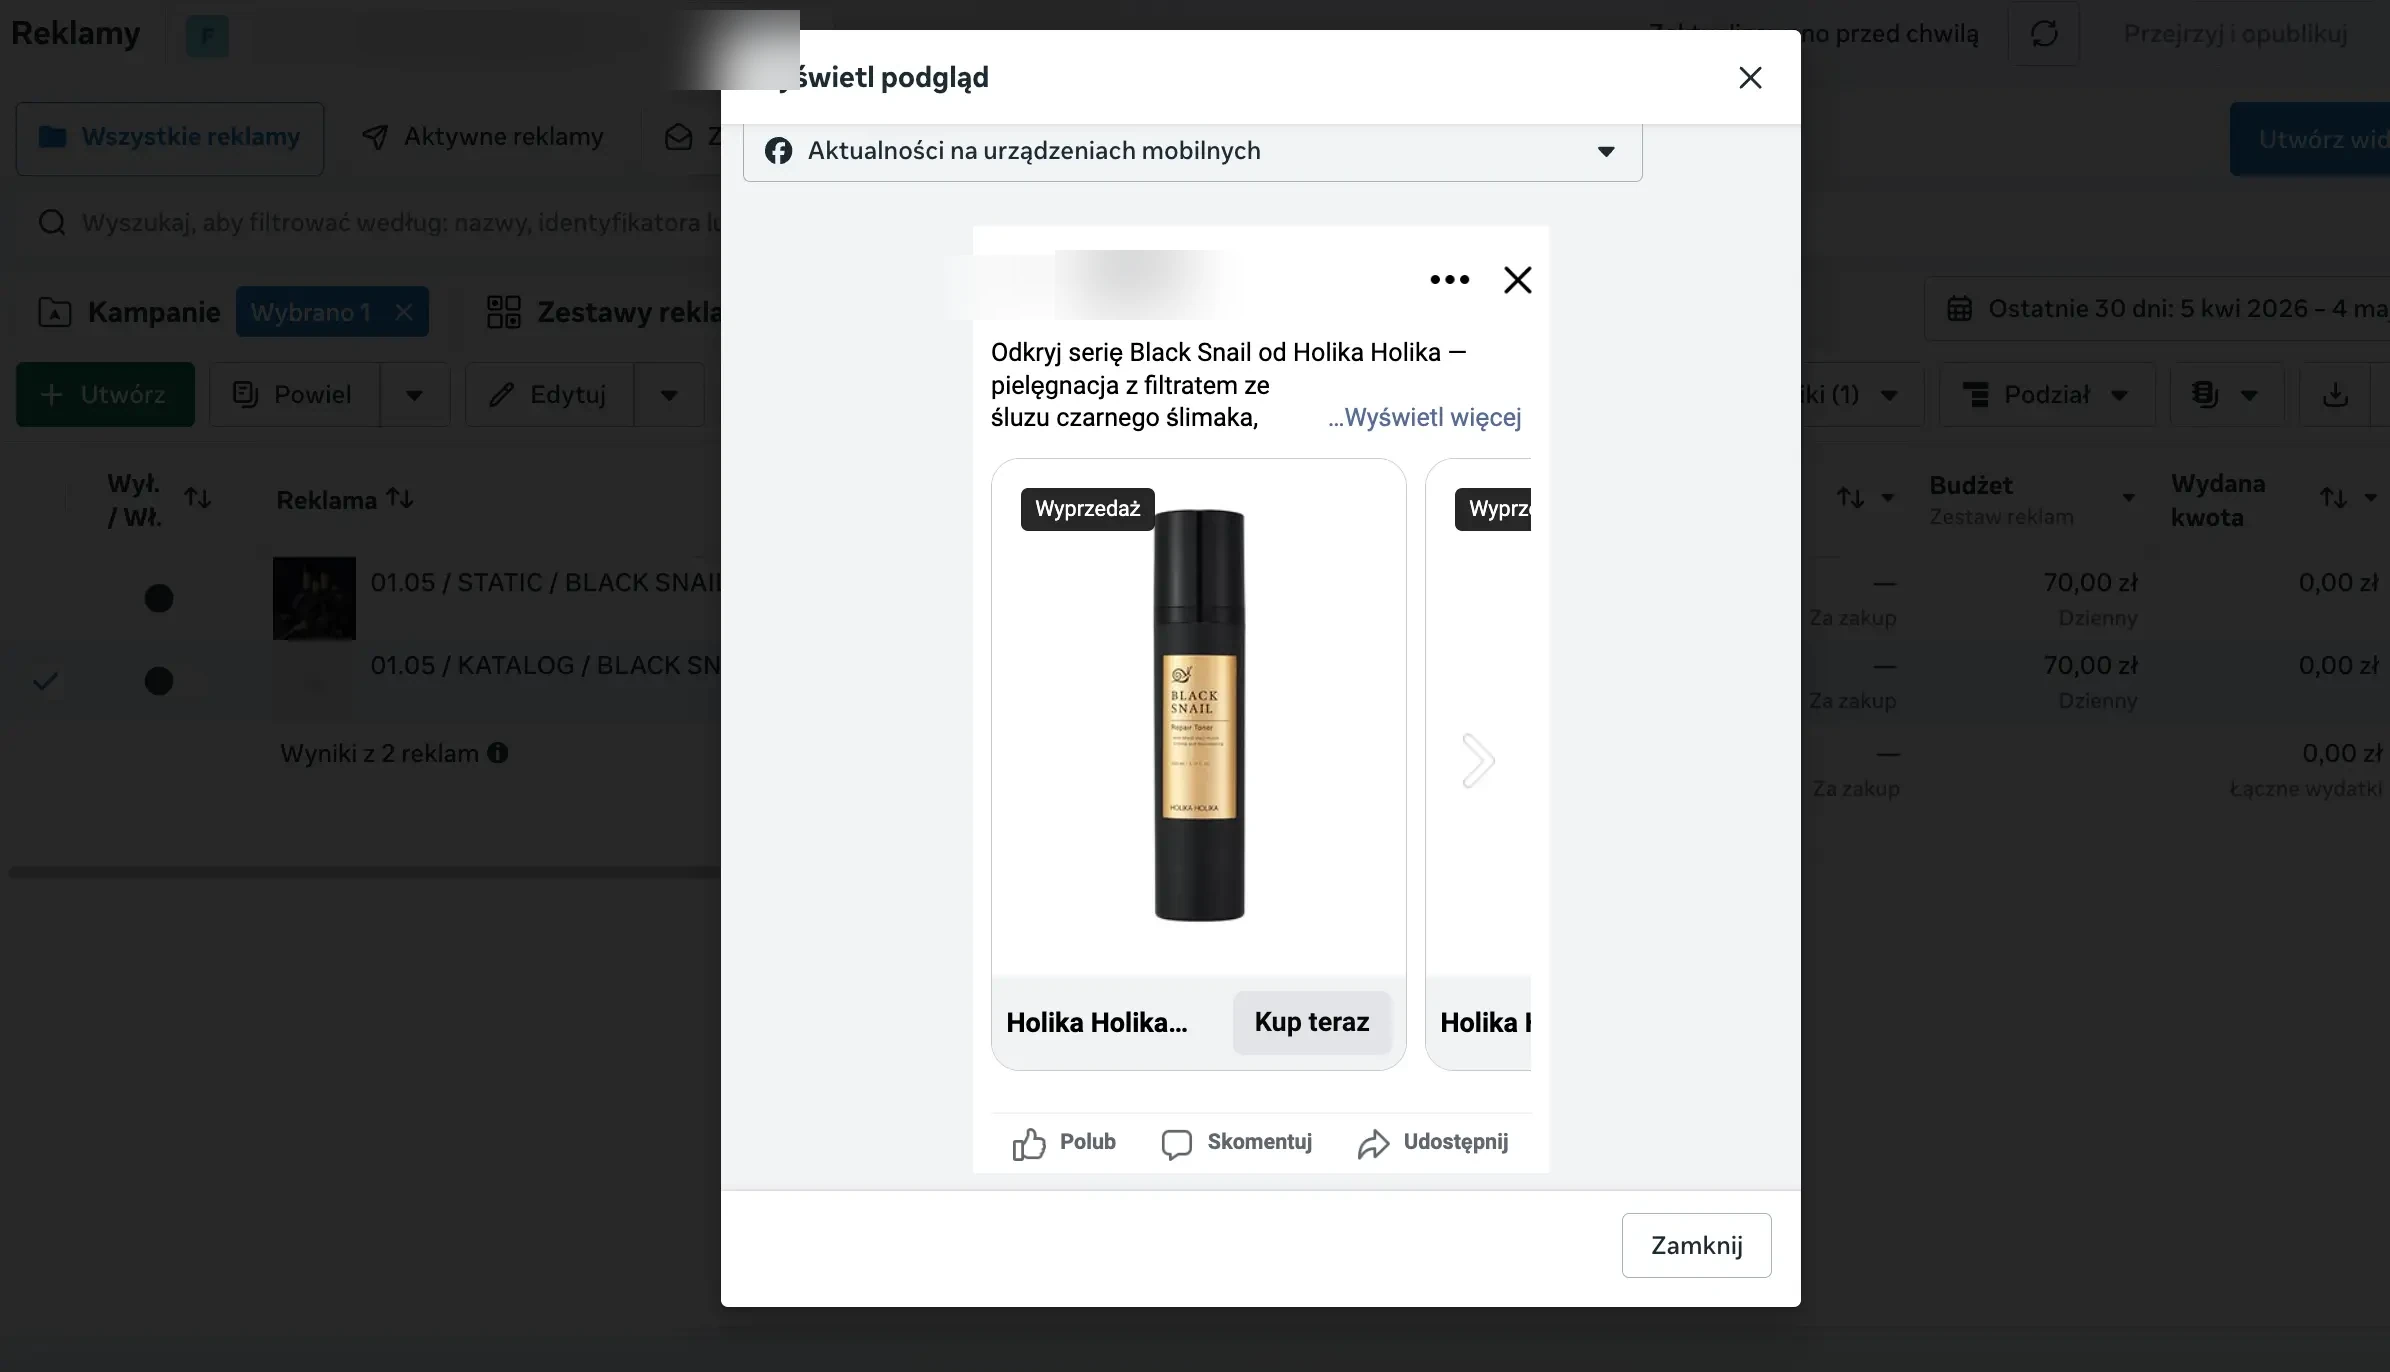Select the 'Wszystkie reklamy' tab
Viewport: 2390px width, 1372px height.
point(170,138)
